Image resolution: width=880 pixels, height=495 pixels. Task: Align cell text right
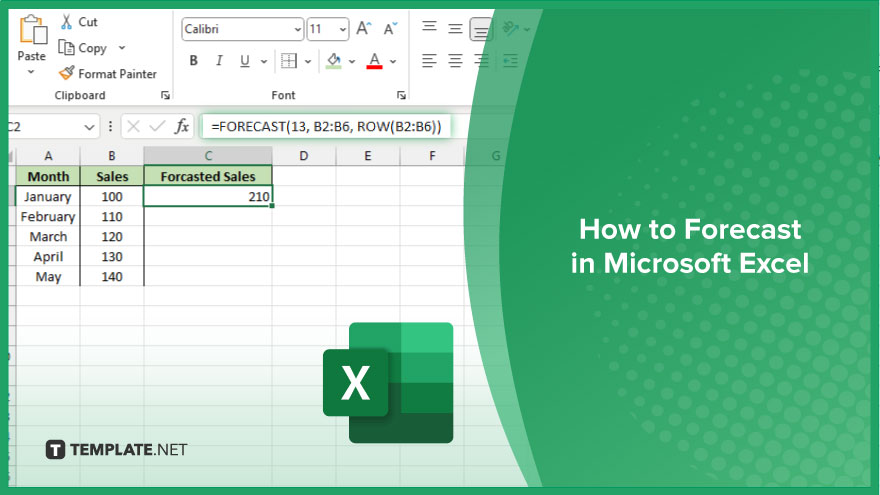coord(481,61)
